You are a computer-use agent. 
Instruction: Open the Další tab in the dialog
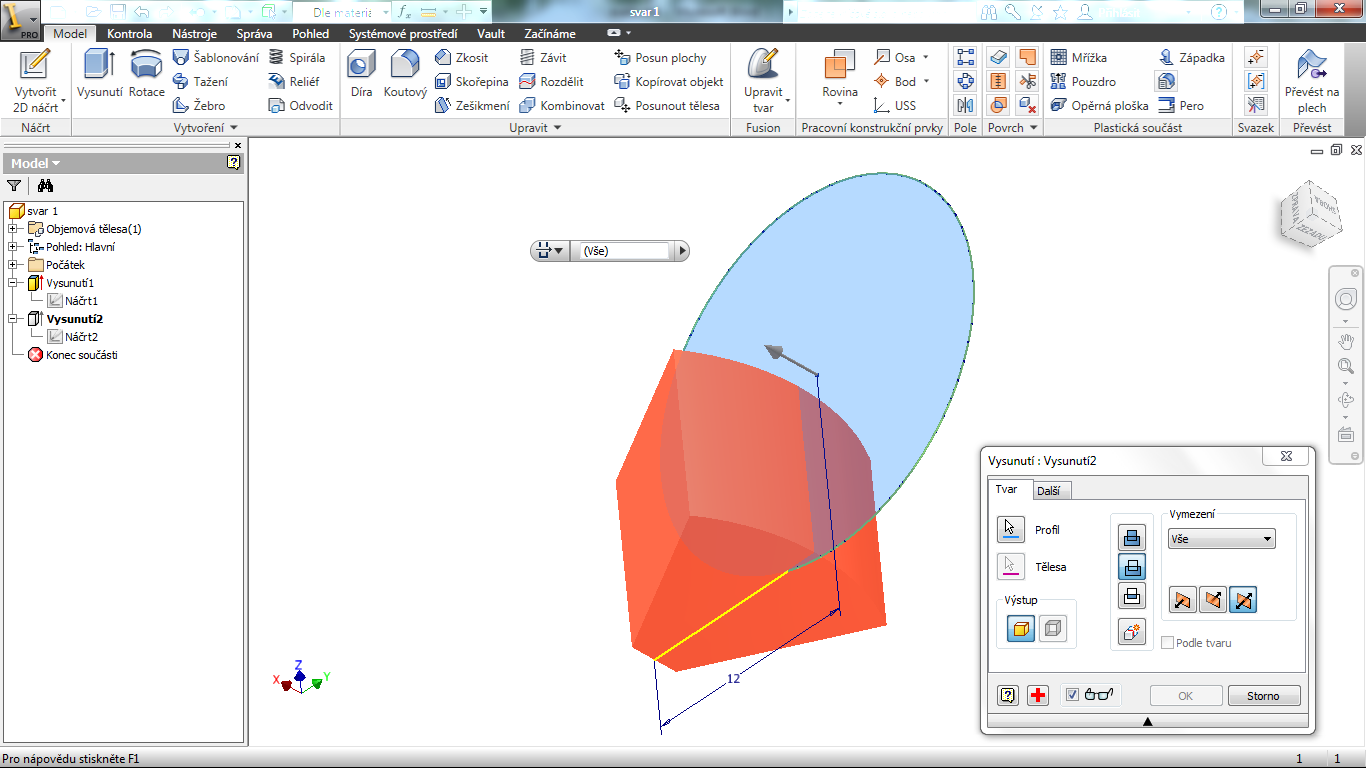tap(1048, 490)
